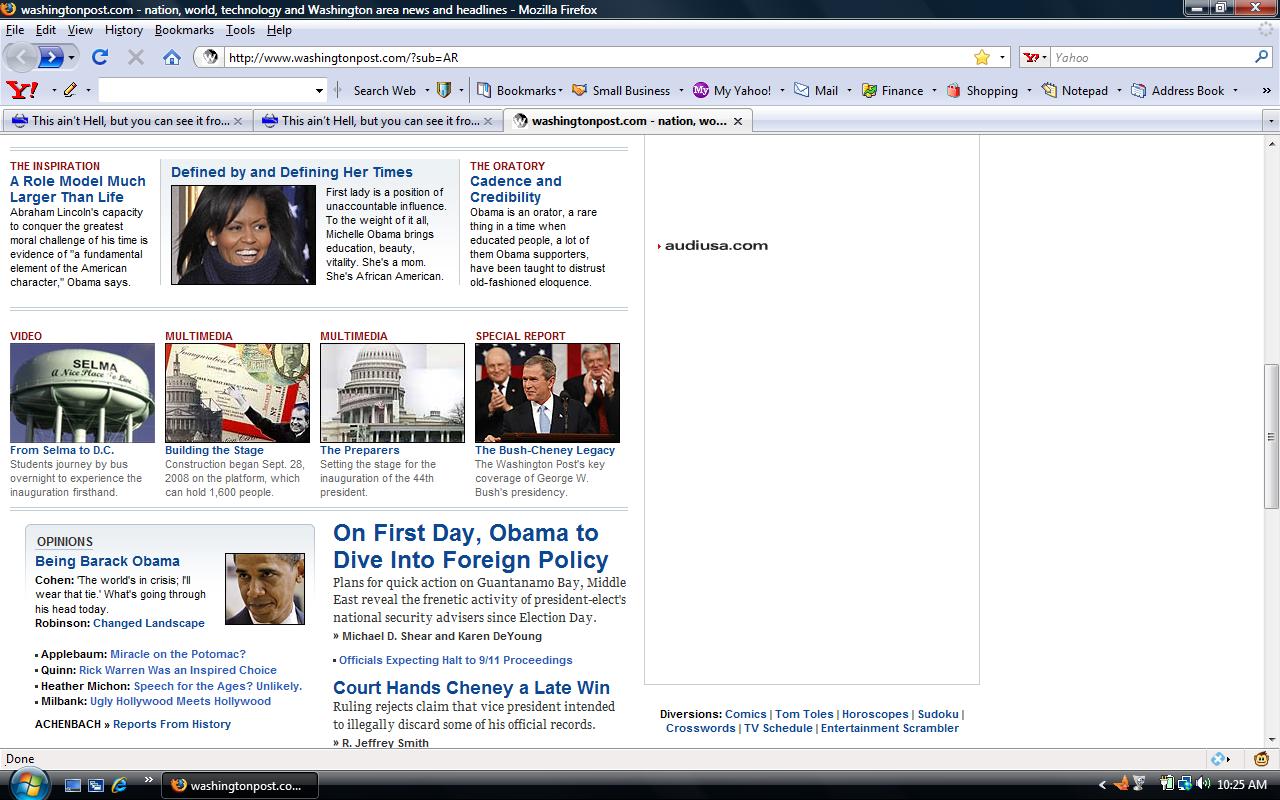This screenshot has height=800, width=1280.
Task: Click the Yahoo! logo in the toolbar
Action: click(22, 90)
